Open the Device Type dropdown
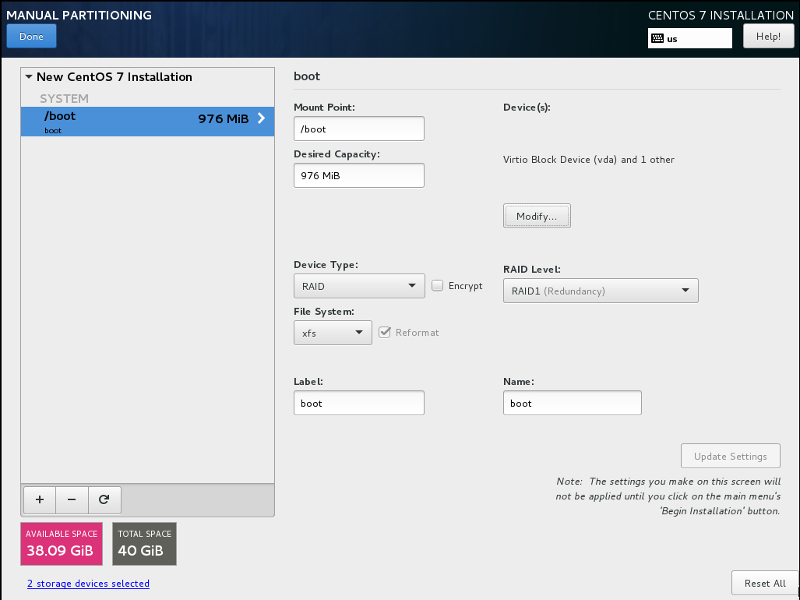The height and width of the screenshot is (600, 800). tap(358, 285)
